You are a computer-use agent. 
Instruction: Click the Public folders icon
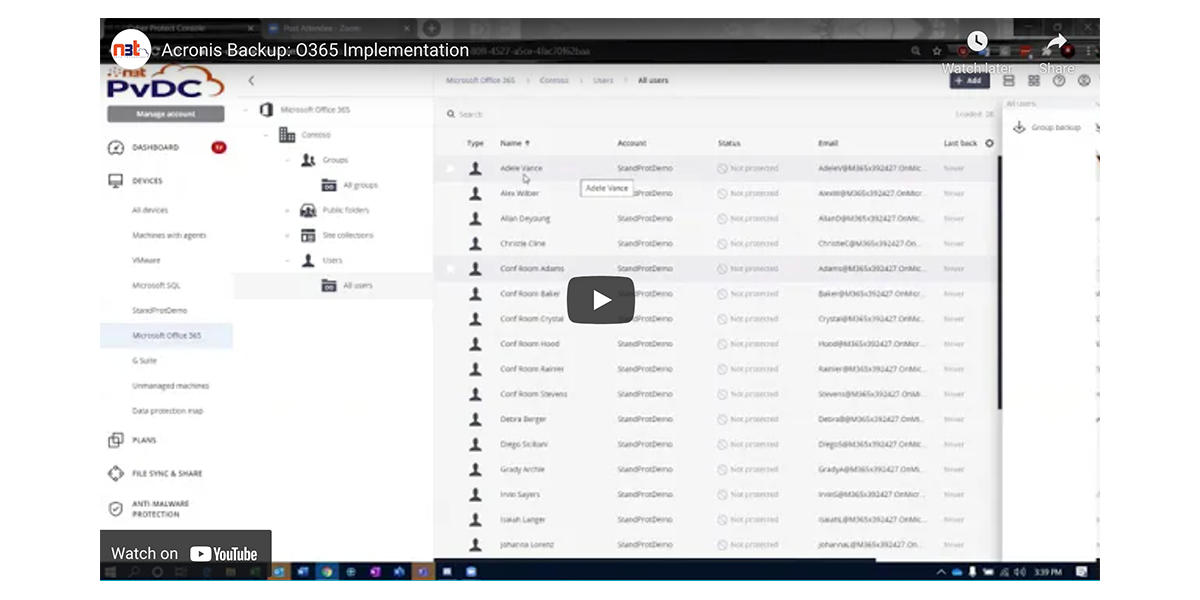click(x=308, y=210)
